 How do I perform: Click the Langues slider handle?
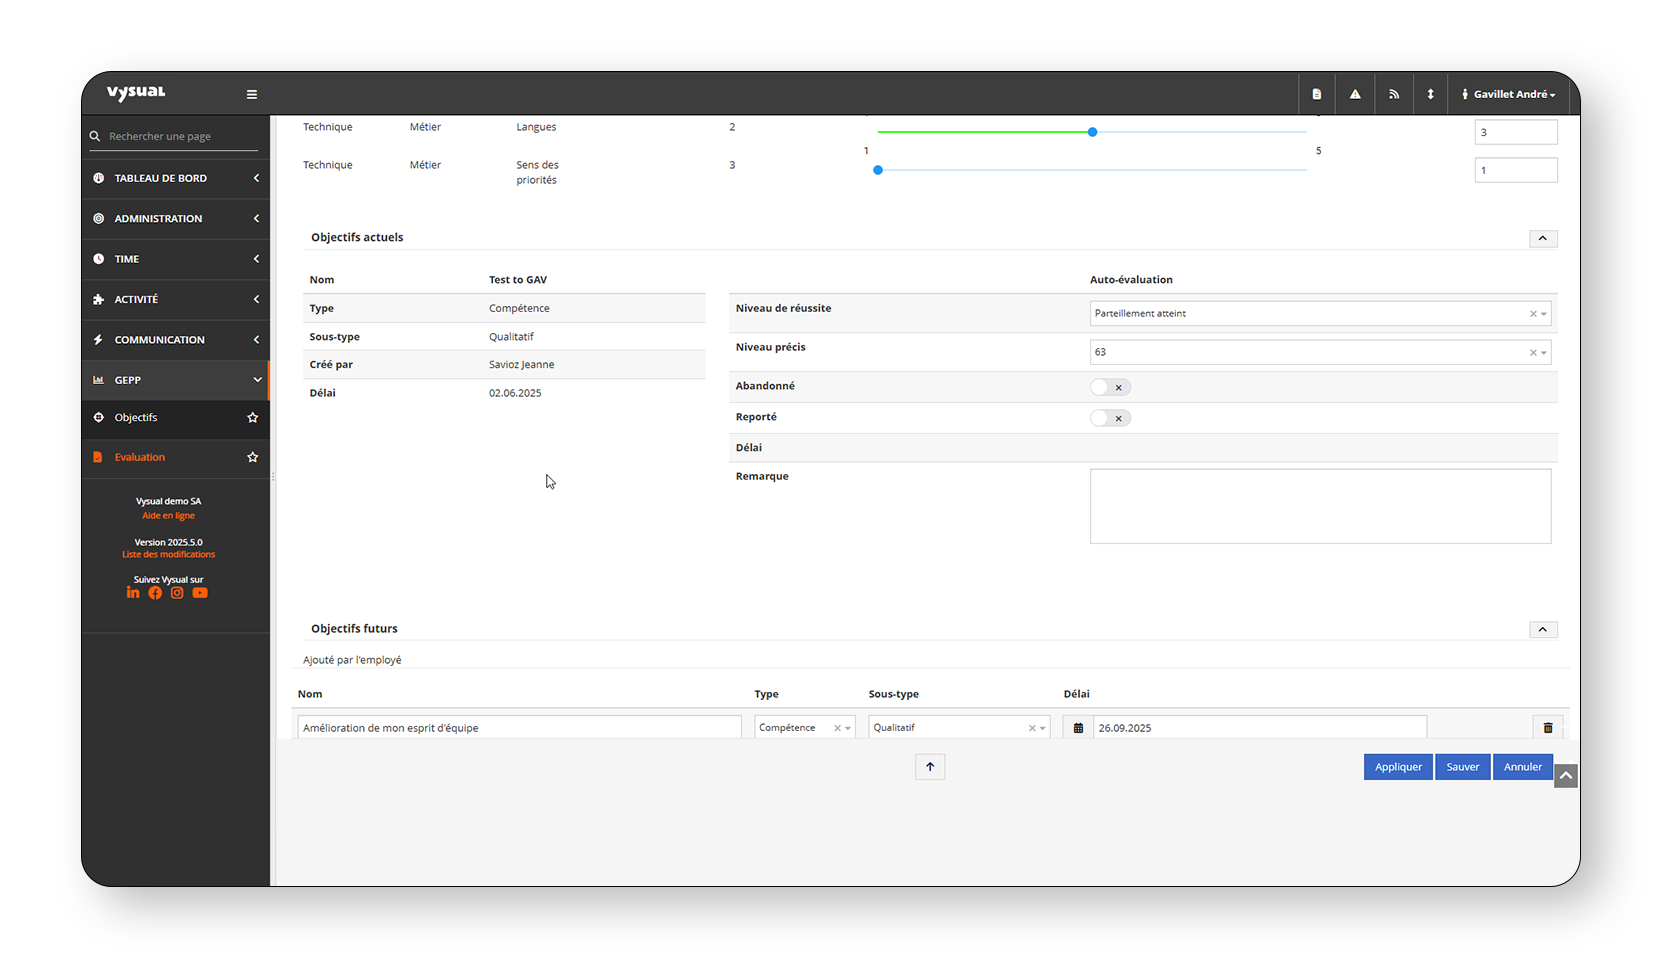[x=1093, y=132]
